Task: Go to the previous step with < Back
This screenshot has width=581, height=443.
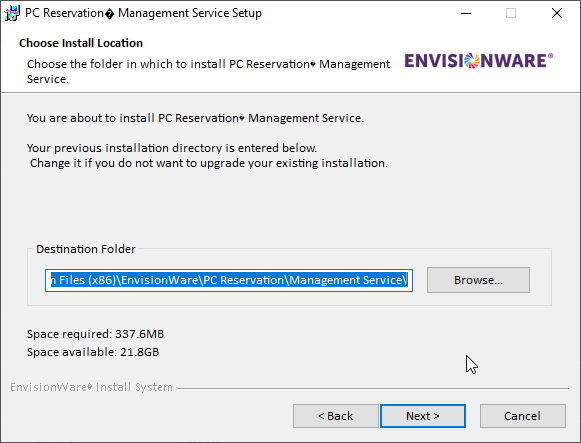Action: point(336,416)
